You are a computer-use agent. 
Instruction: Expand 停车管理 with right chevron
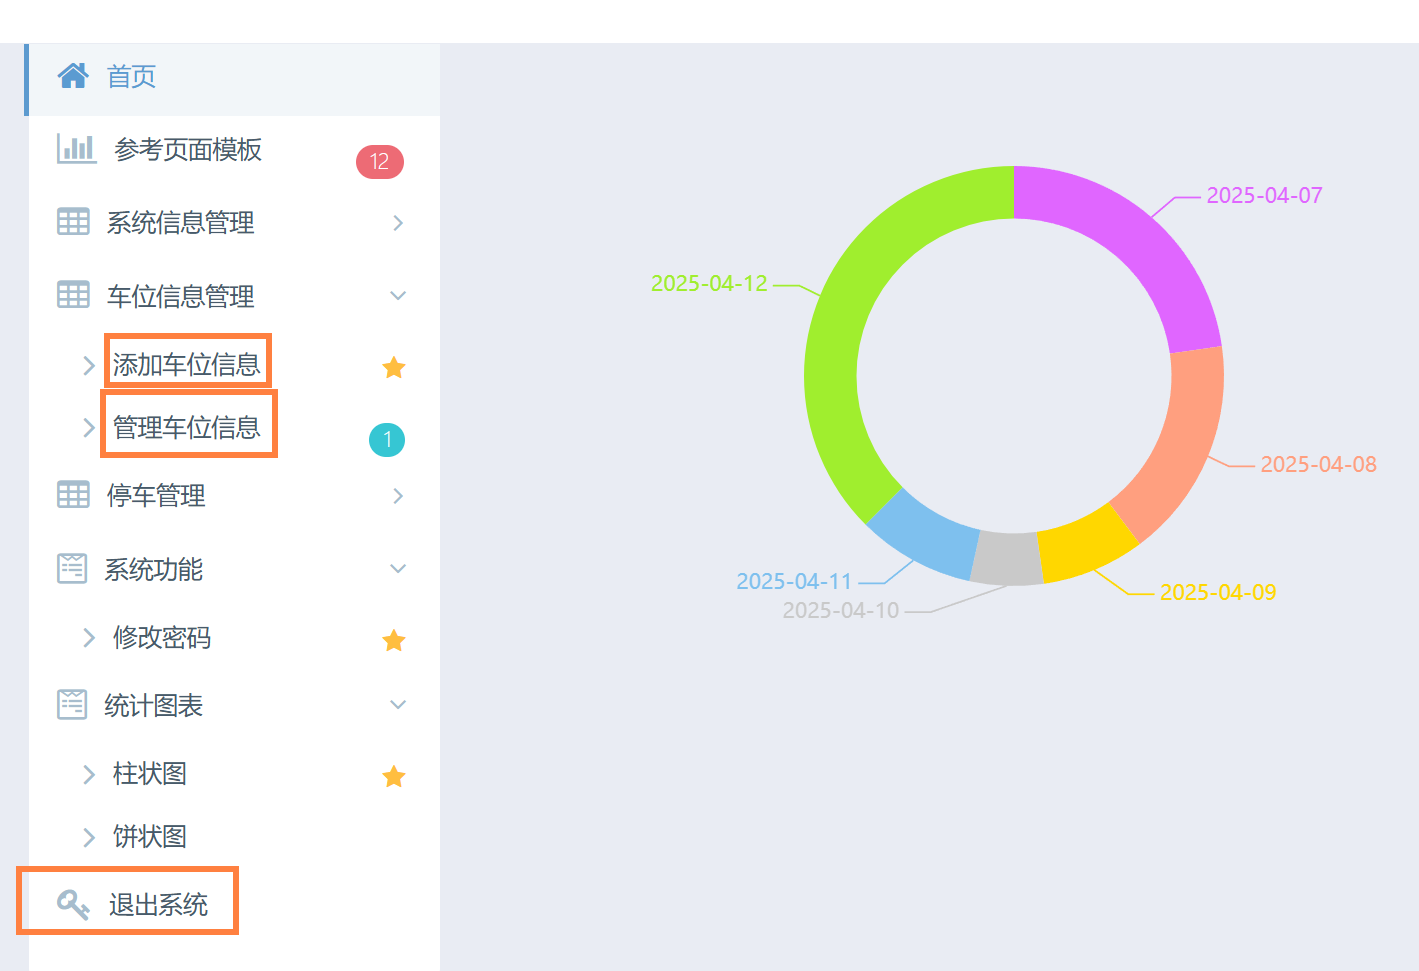click(398, 496)
